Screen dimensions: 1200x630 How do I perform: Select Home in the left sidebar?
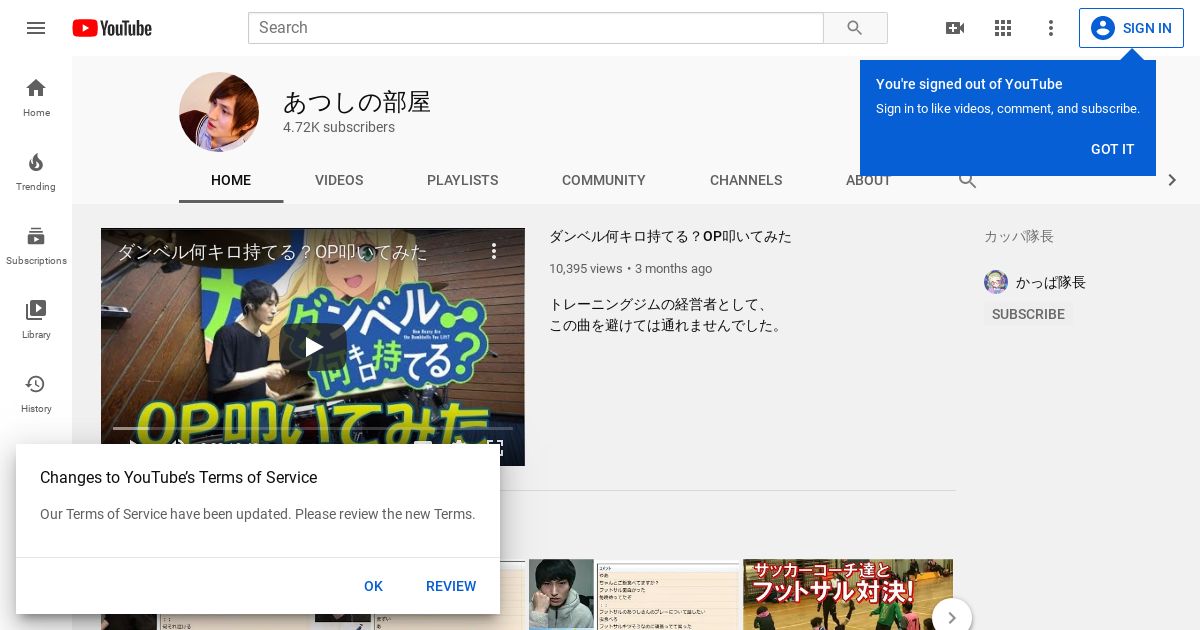(x=36, y=97)
